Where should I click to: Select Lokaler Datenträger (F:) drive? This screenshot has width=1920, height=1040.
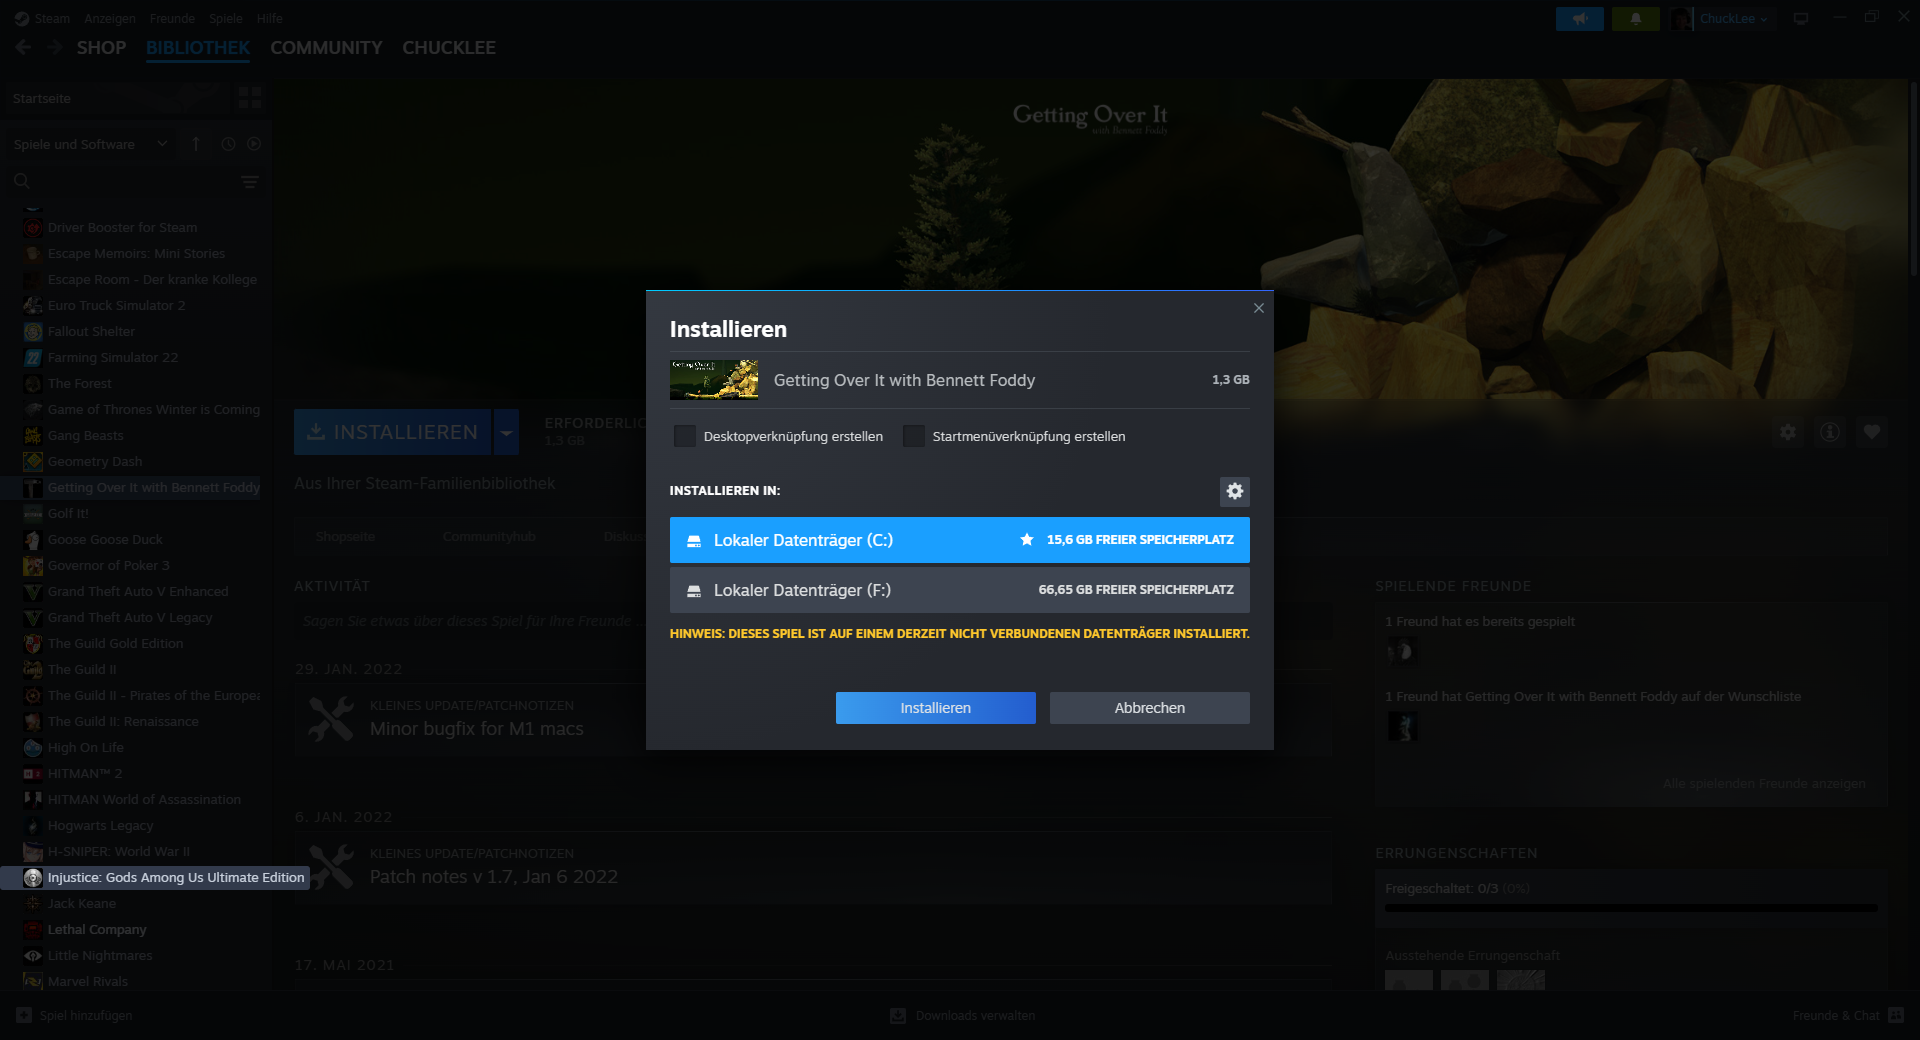(x=960, y=590)
